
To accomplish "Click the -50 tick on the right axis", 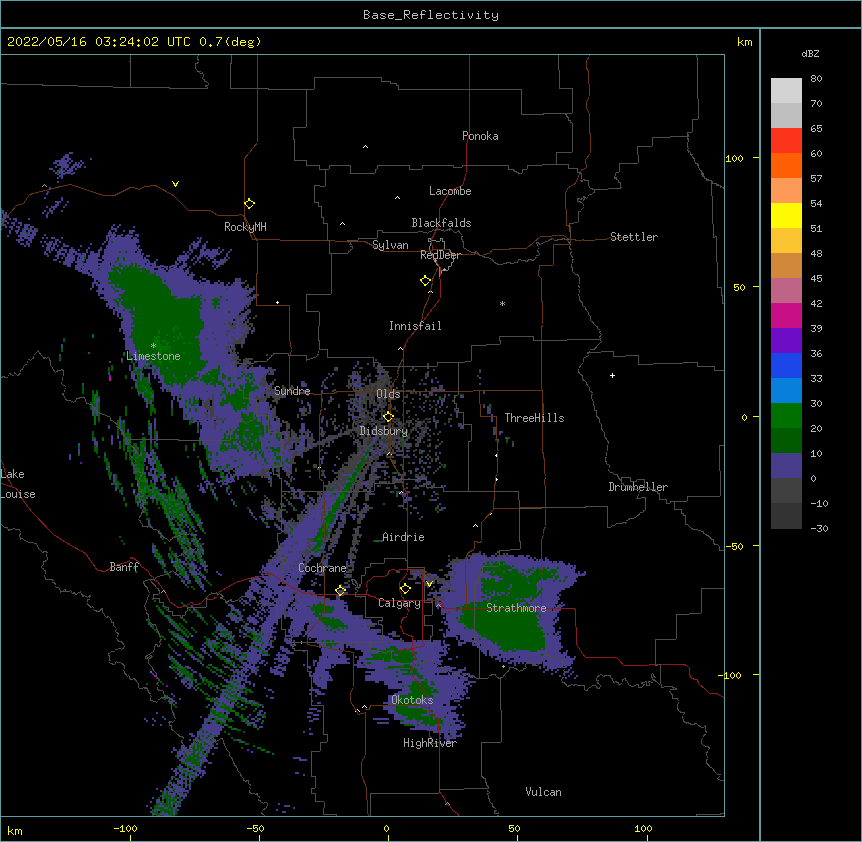I will click(x=733, y=546).
